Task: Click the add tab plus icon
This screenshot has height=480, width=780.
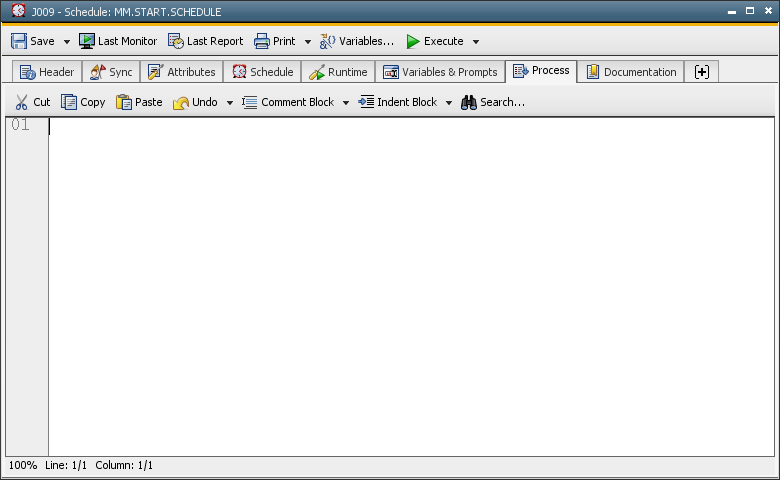Action: (702, 72)
